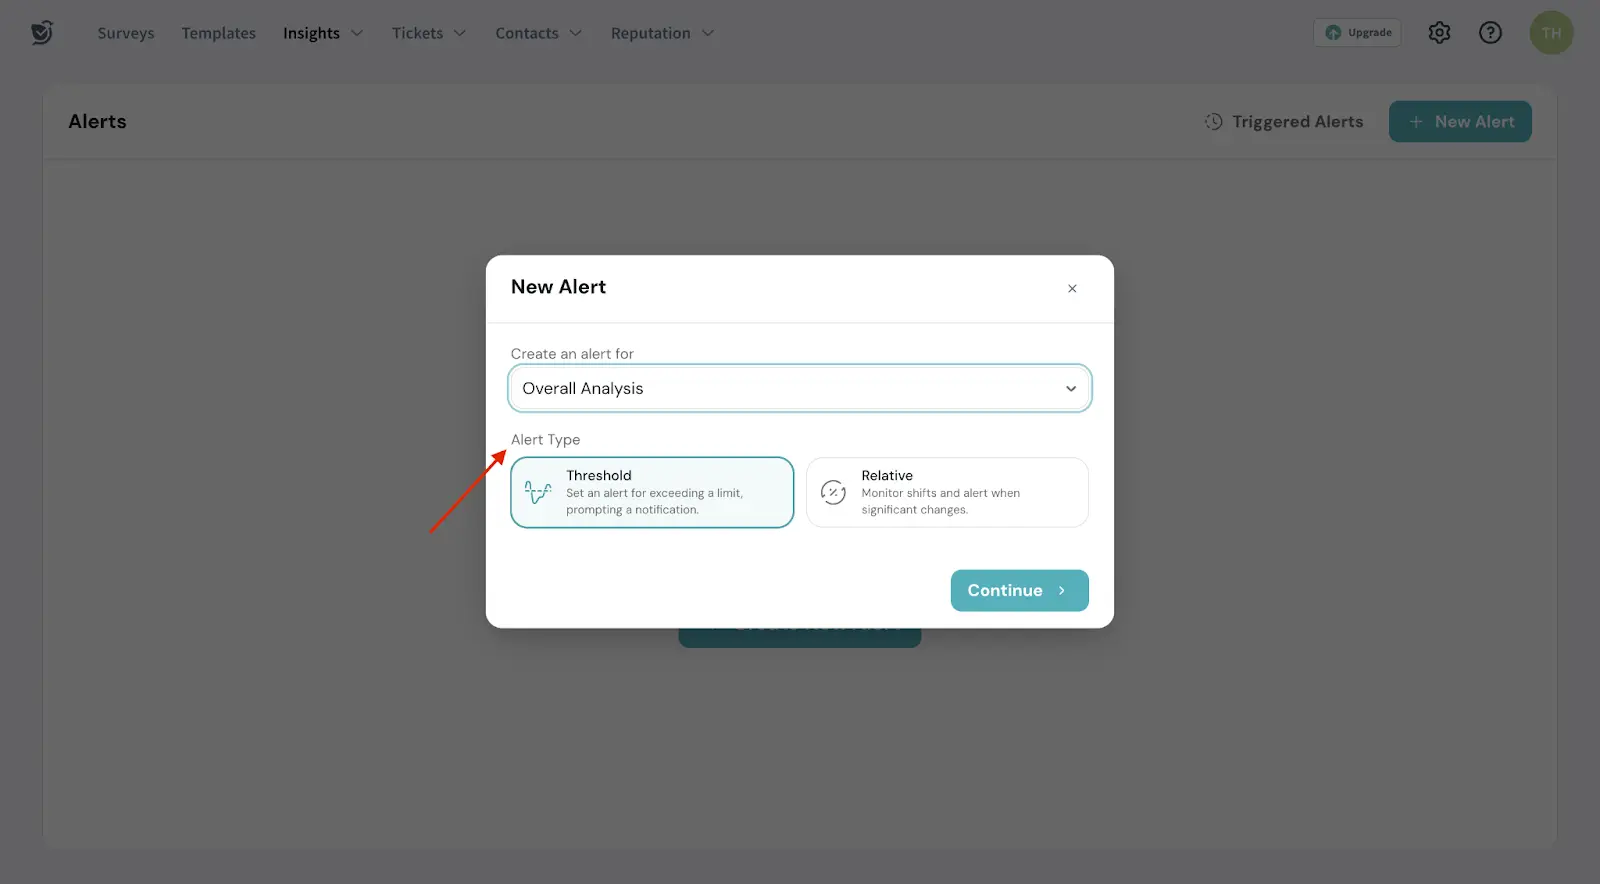Expand the Contacts menu
Viewport: 1600px width, 884px height.
[538, 33]
